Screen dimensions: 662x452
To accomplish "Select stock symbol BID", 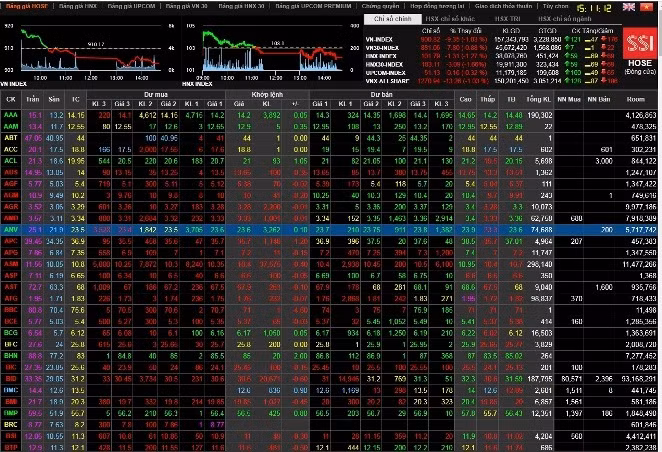I will pos(11,379).
